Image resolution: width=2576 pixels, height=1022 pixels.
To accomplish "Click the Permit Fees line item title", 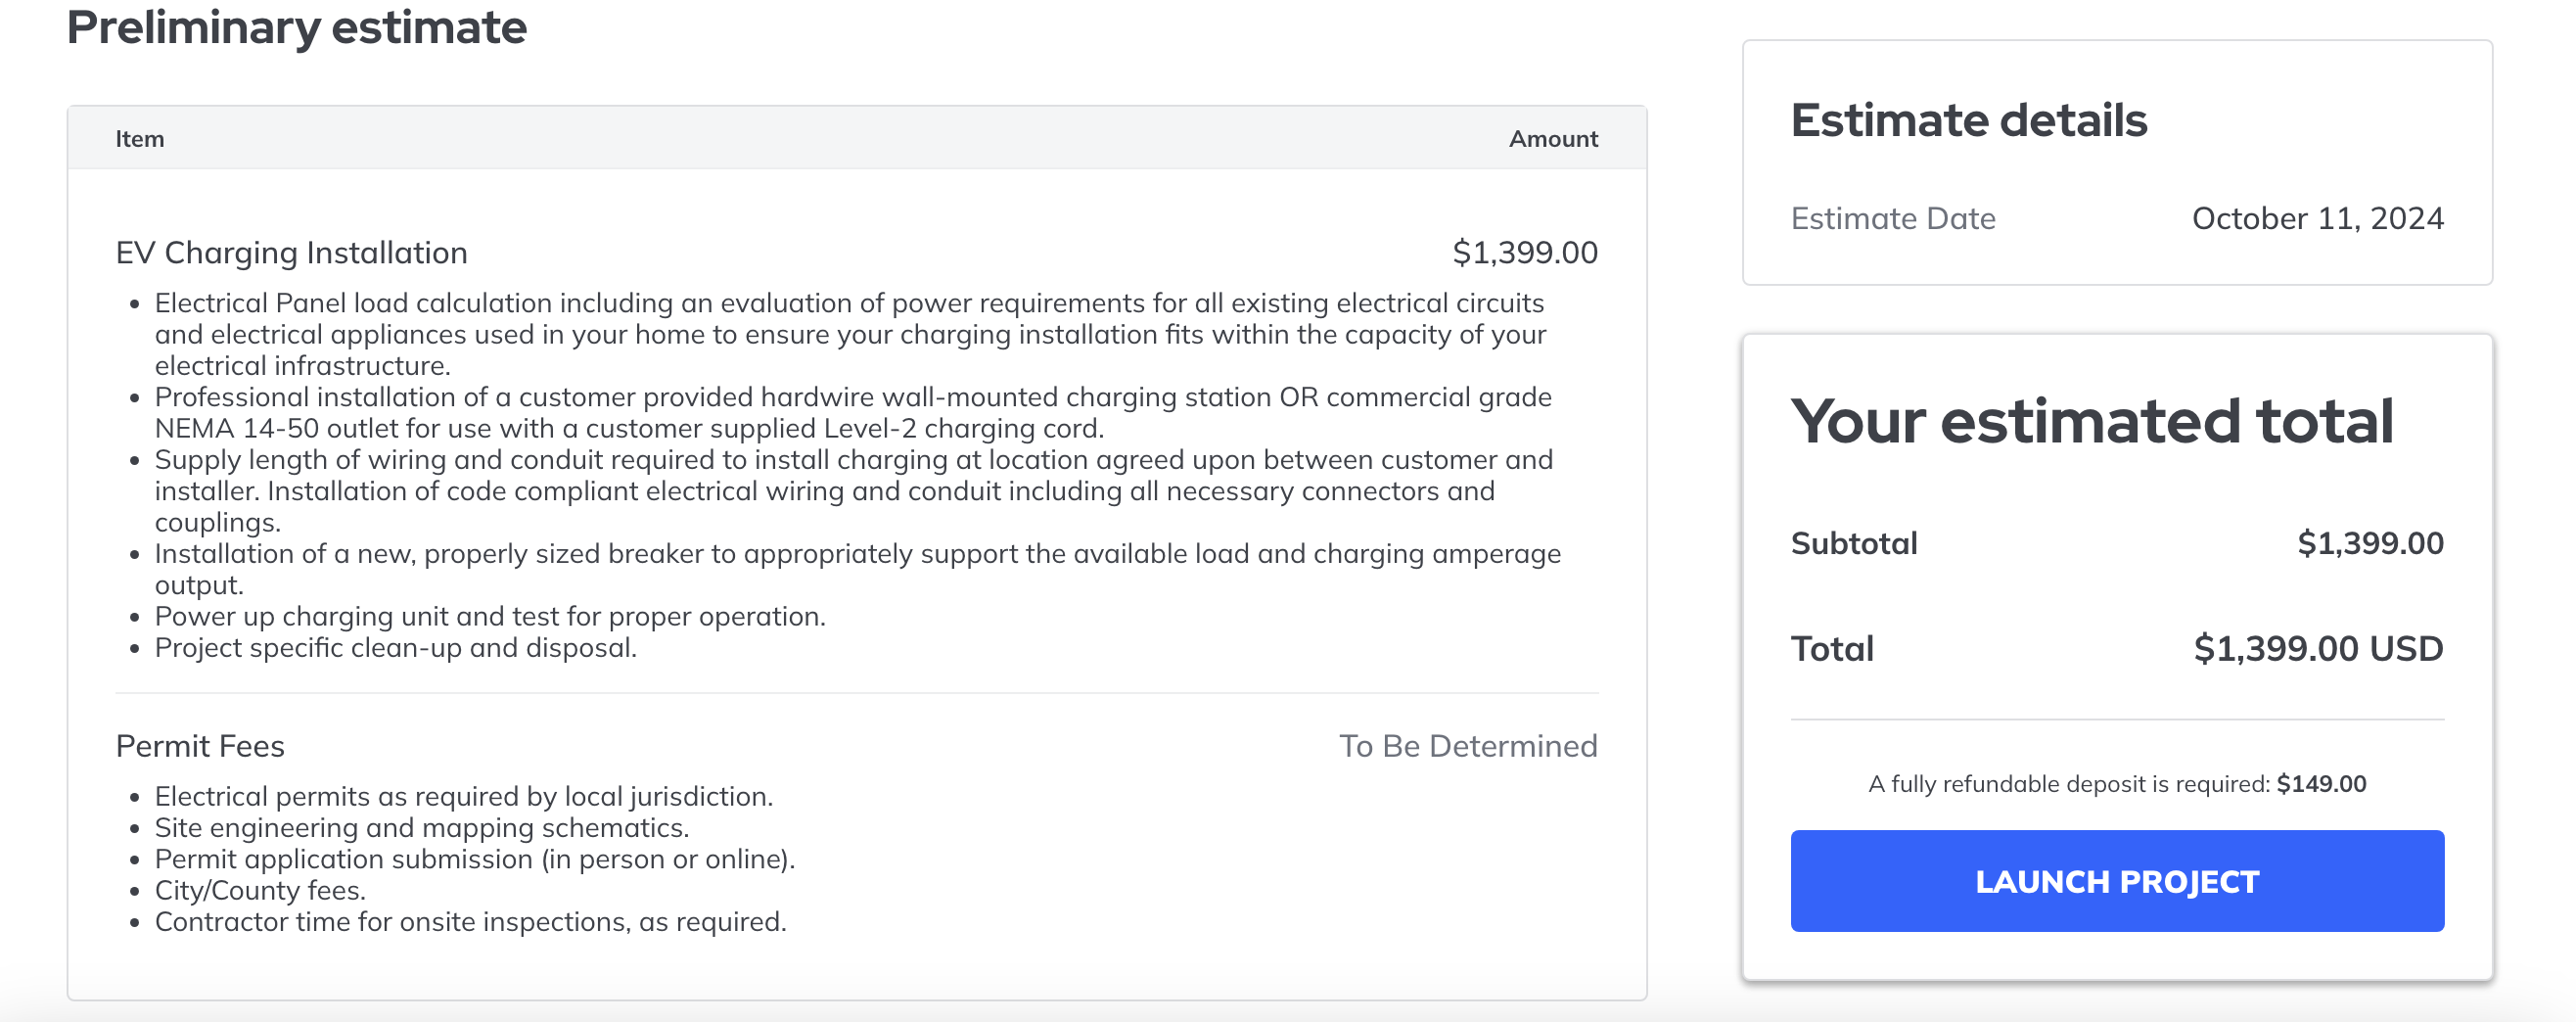I will point(200,746).
